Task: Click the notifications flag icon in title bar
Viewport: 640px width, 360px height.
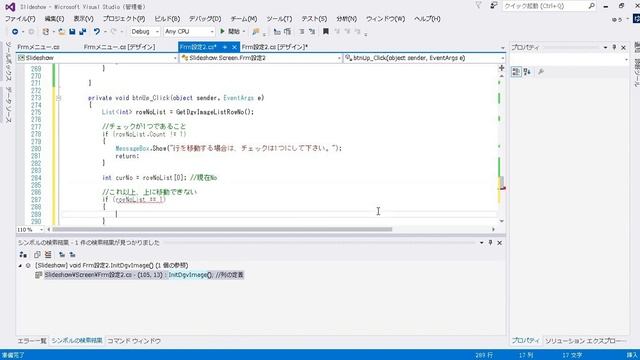Action: click(478, 5)
